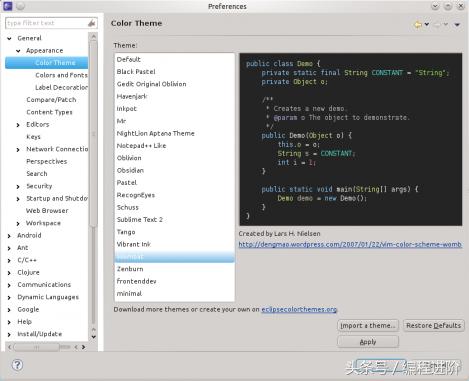Open the eclipsecolorthemes.org link
Screen dimensions: 469x381
299,309
